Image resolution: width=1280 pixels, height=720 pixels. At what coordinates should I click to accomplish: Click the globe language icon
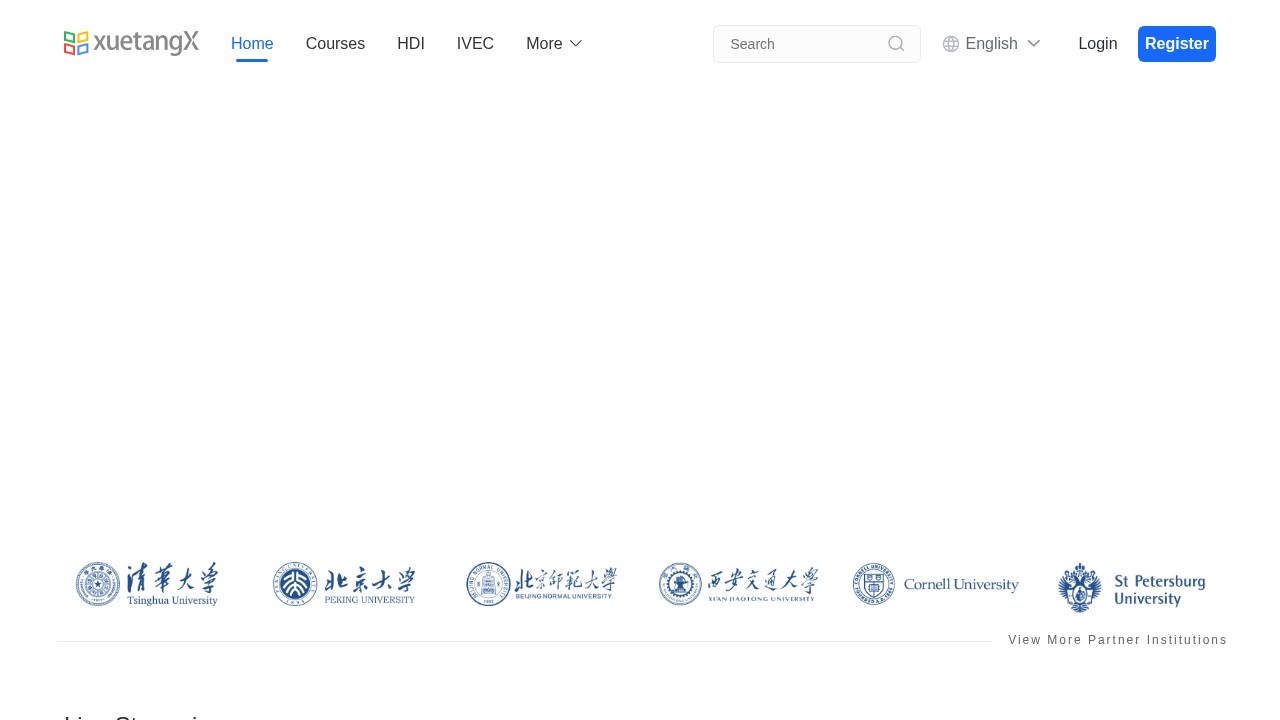(x=951, y=44)
